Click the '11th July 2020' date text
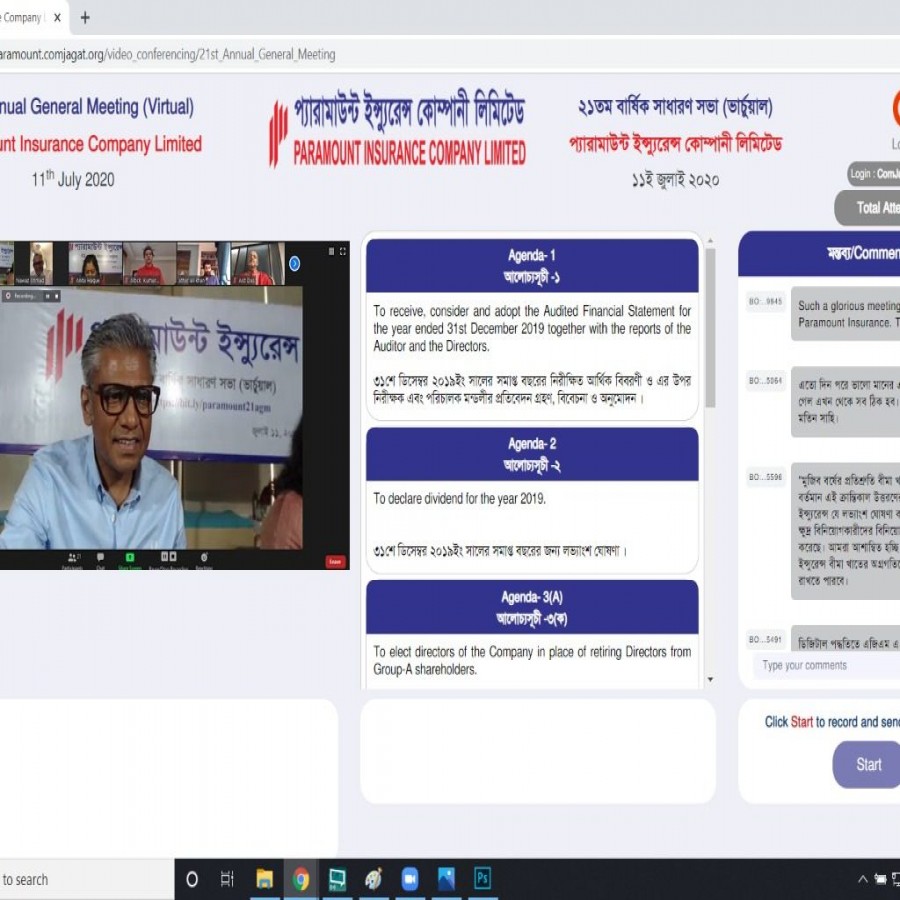The height and width of the screenshot is (900, 900). [73, 179]
